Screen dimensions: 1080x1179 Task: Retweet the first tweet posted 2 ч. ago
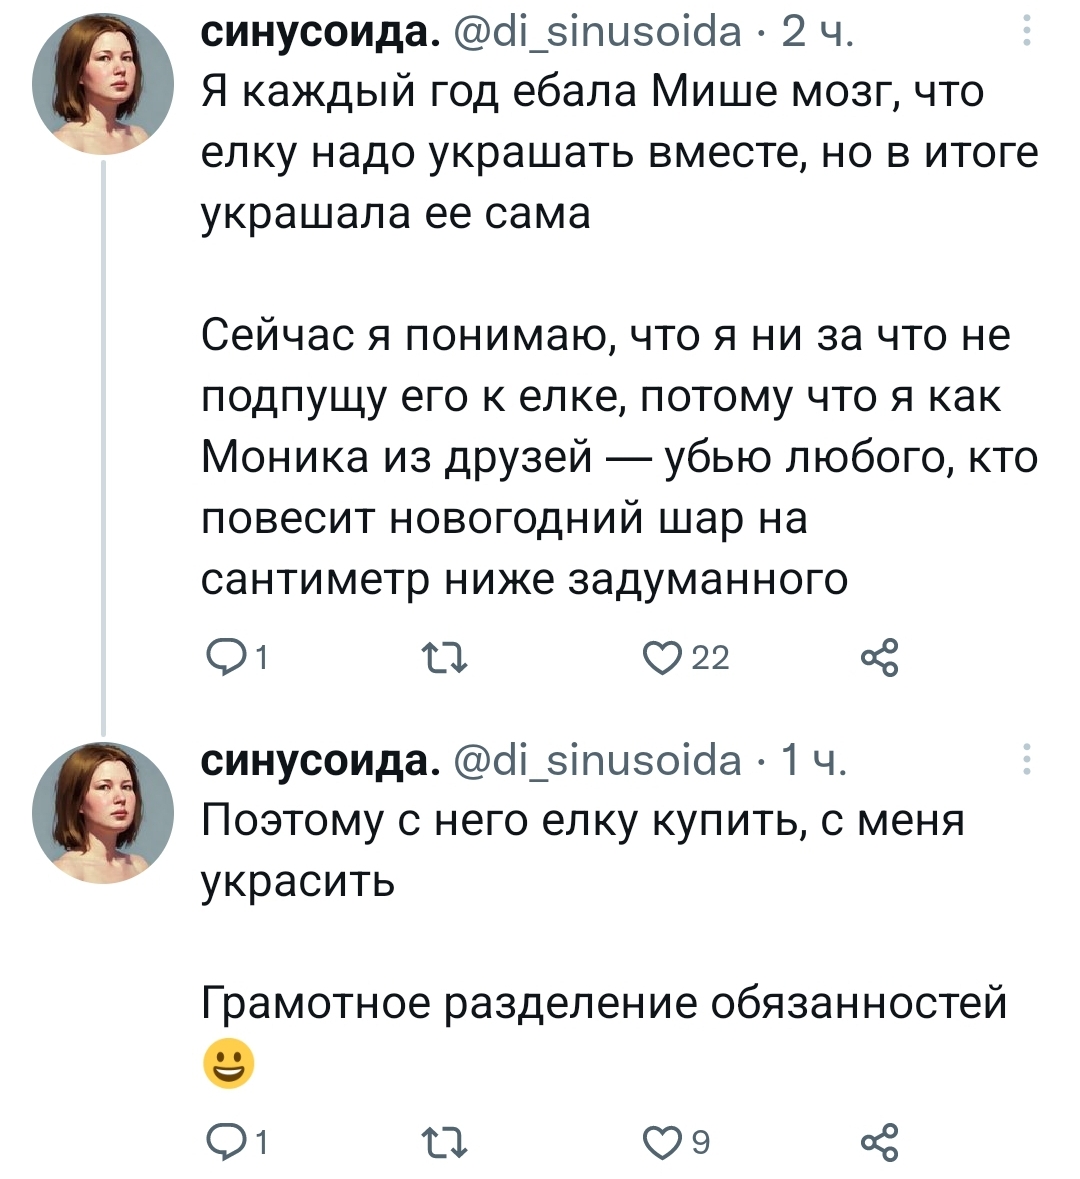(x=441, y=658)
